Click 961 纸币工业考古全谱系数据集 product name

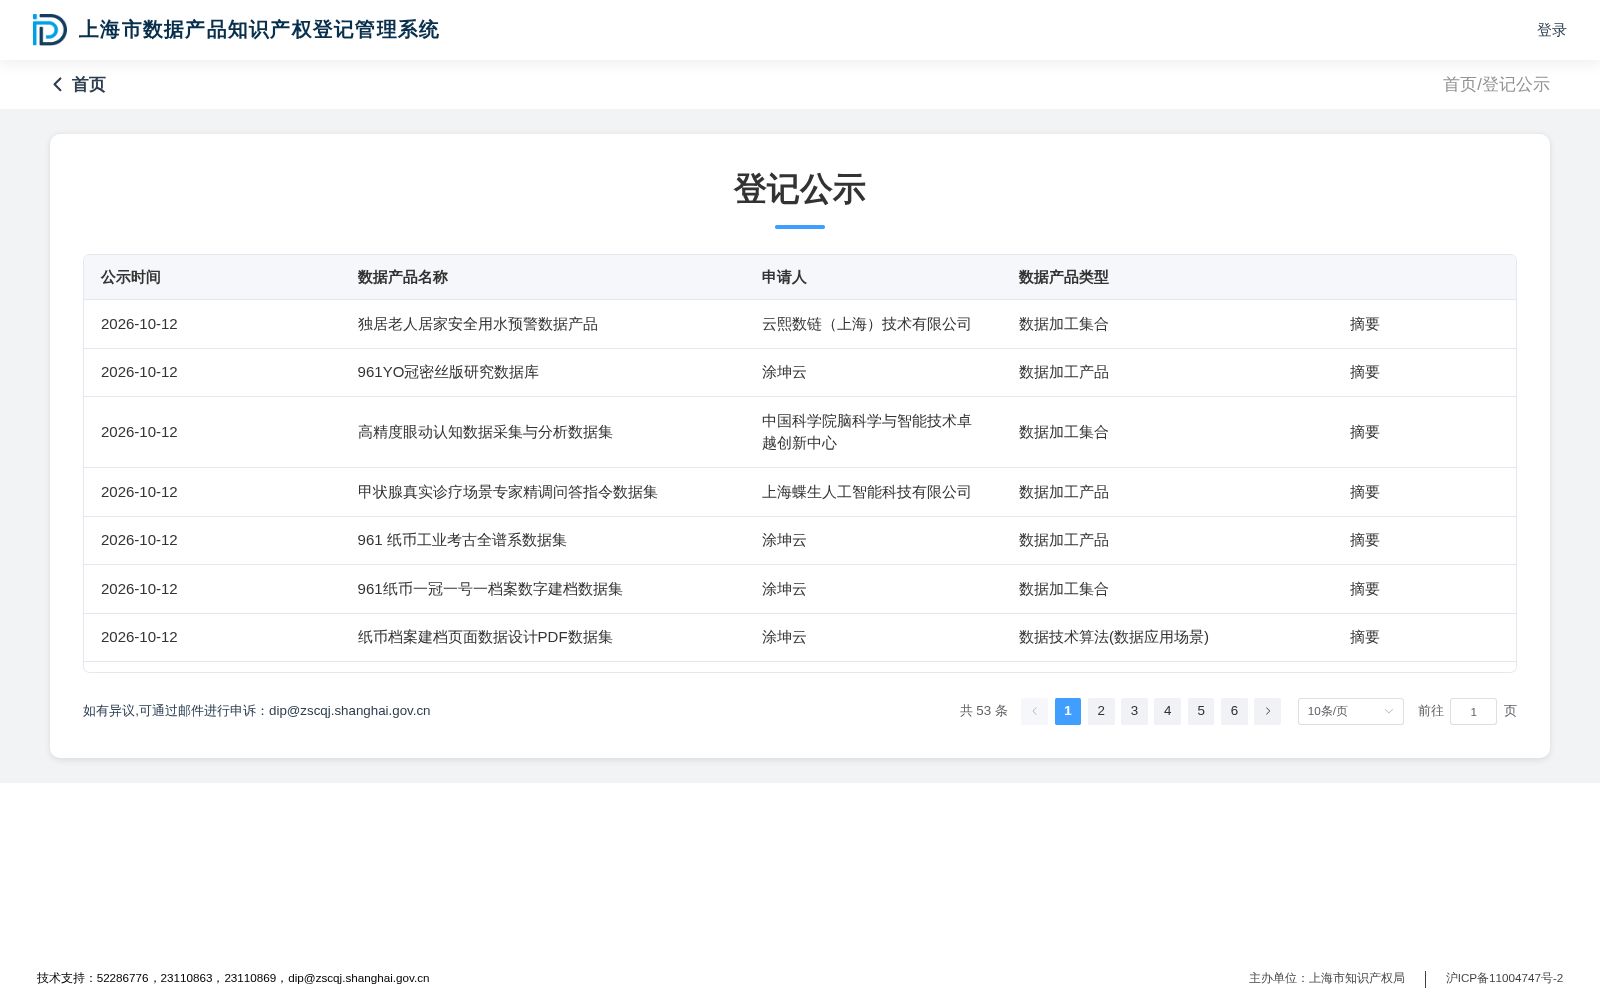462,540
